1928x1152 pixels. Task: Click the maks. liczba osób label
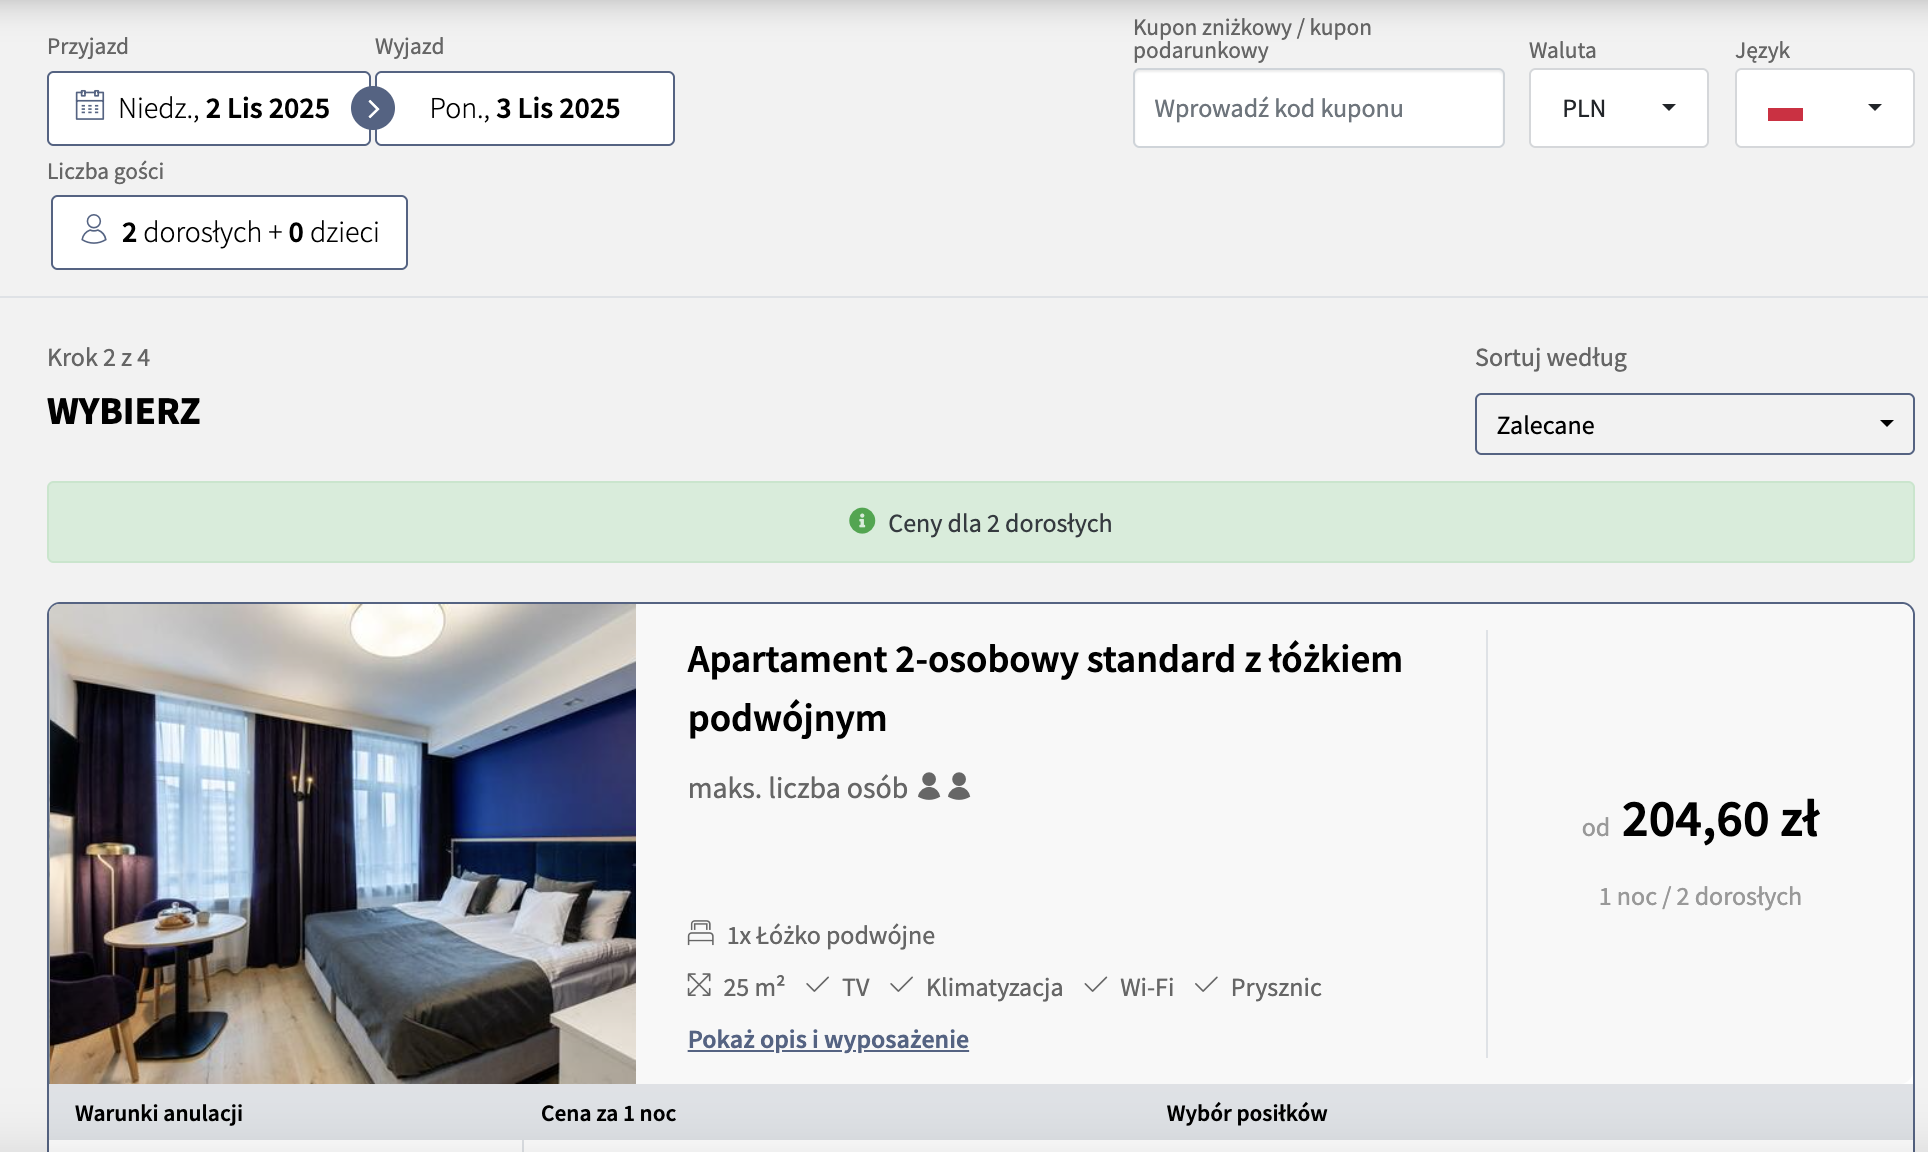coord(798,788)
